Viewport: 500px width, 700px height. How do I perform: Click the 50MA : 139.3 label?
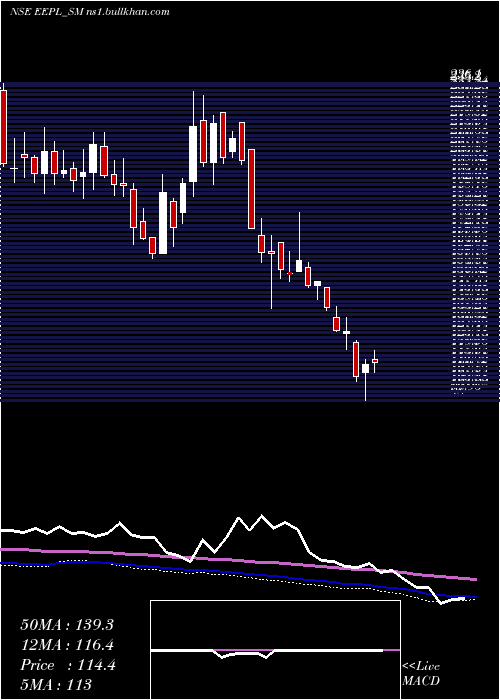click(67, 625)
